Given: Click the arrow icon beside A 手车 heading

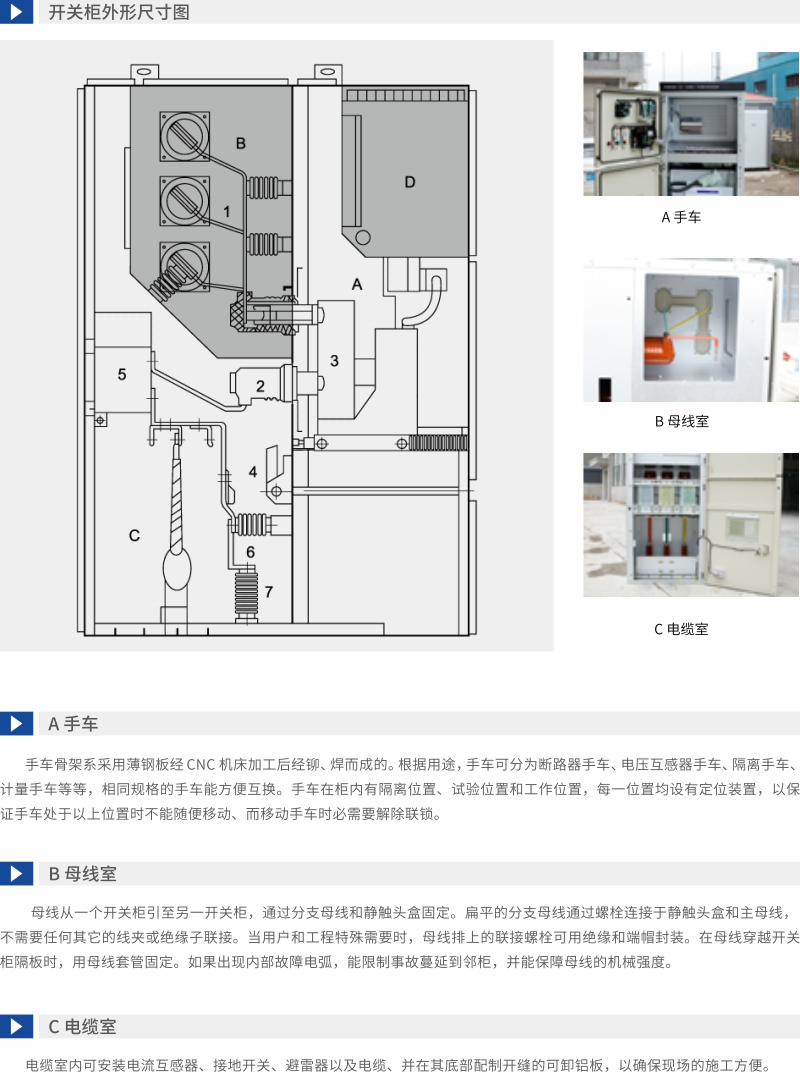Looking at the screenshot, I should pyautogui.click(x=17, y=724).
